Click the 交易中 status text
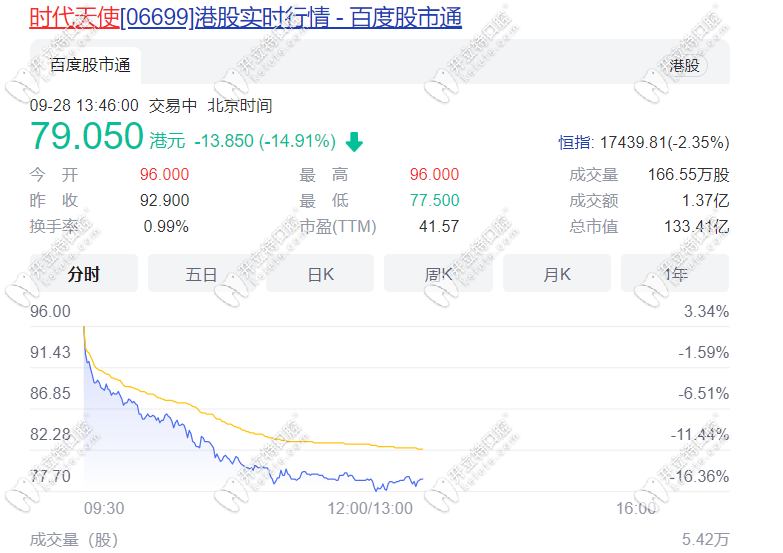Screen dimensions: 783x553 (173, 105)
